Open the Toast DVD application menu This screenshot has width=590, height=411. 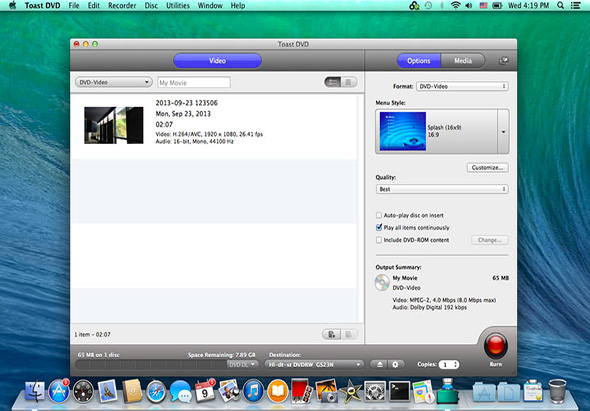pos(43,5)
